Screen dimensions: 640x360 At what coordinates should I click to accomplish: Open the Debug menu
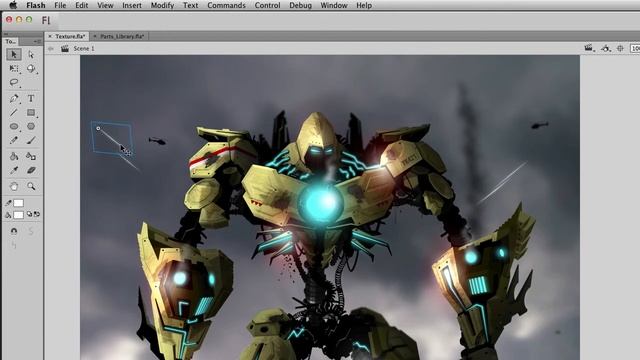[x=300, y=5]
